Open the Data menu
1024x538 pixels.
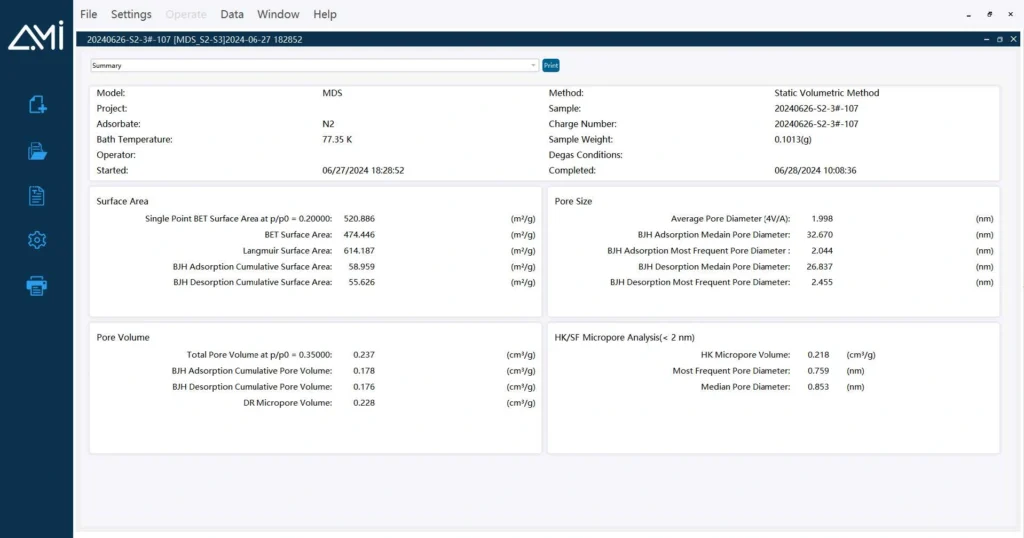click(232, 15)
